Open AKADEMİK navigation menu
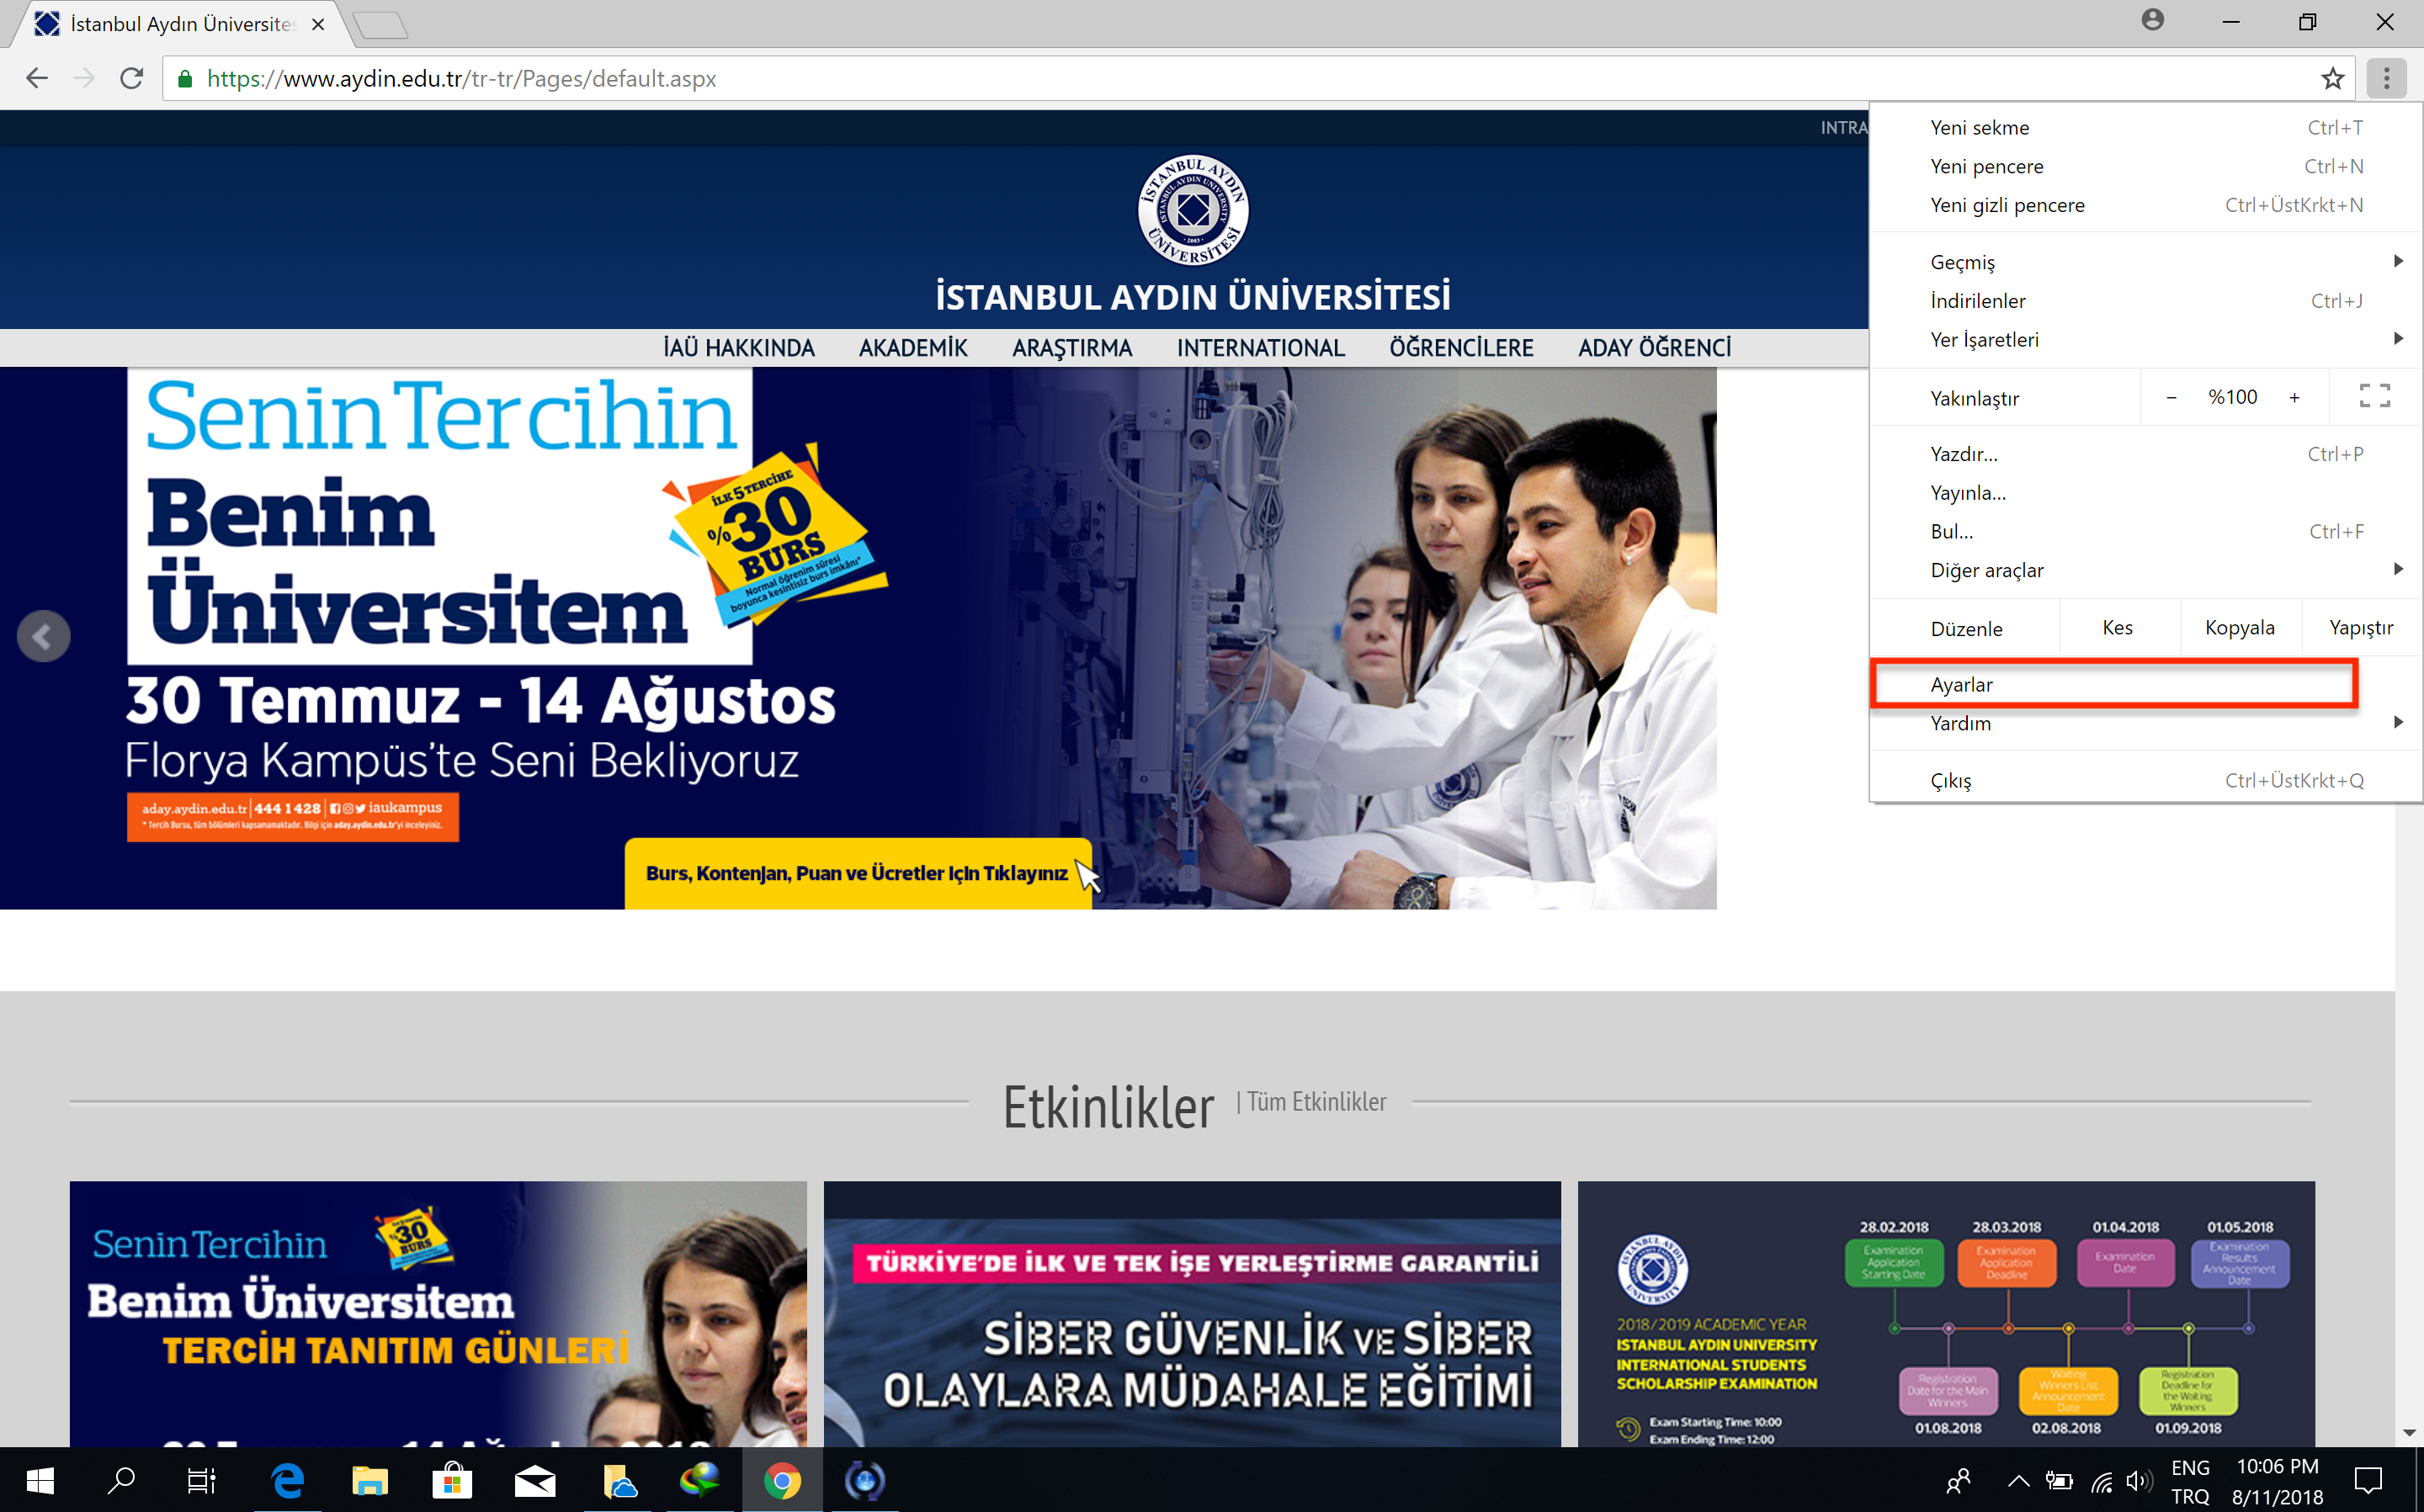The width and height of the screenshot is (2424, 1512). pos(912,348)
